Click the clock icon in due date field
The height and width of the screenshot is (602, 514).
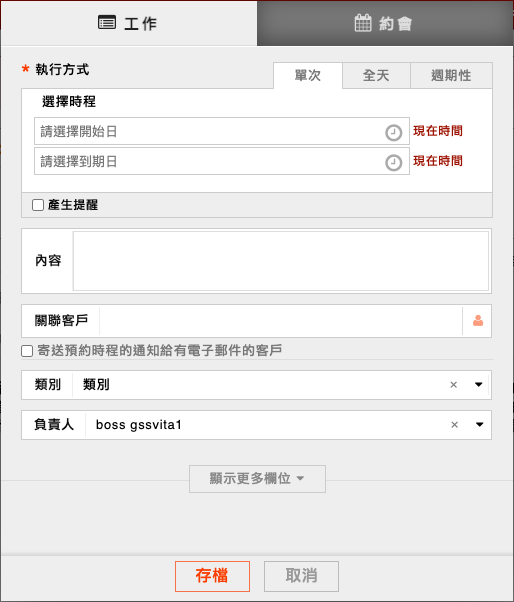(393, 163)
